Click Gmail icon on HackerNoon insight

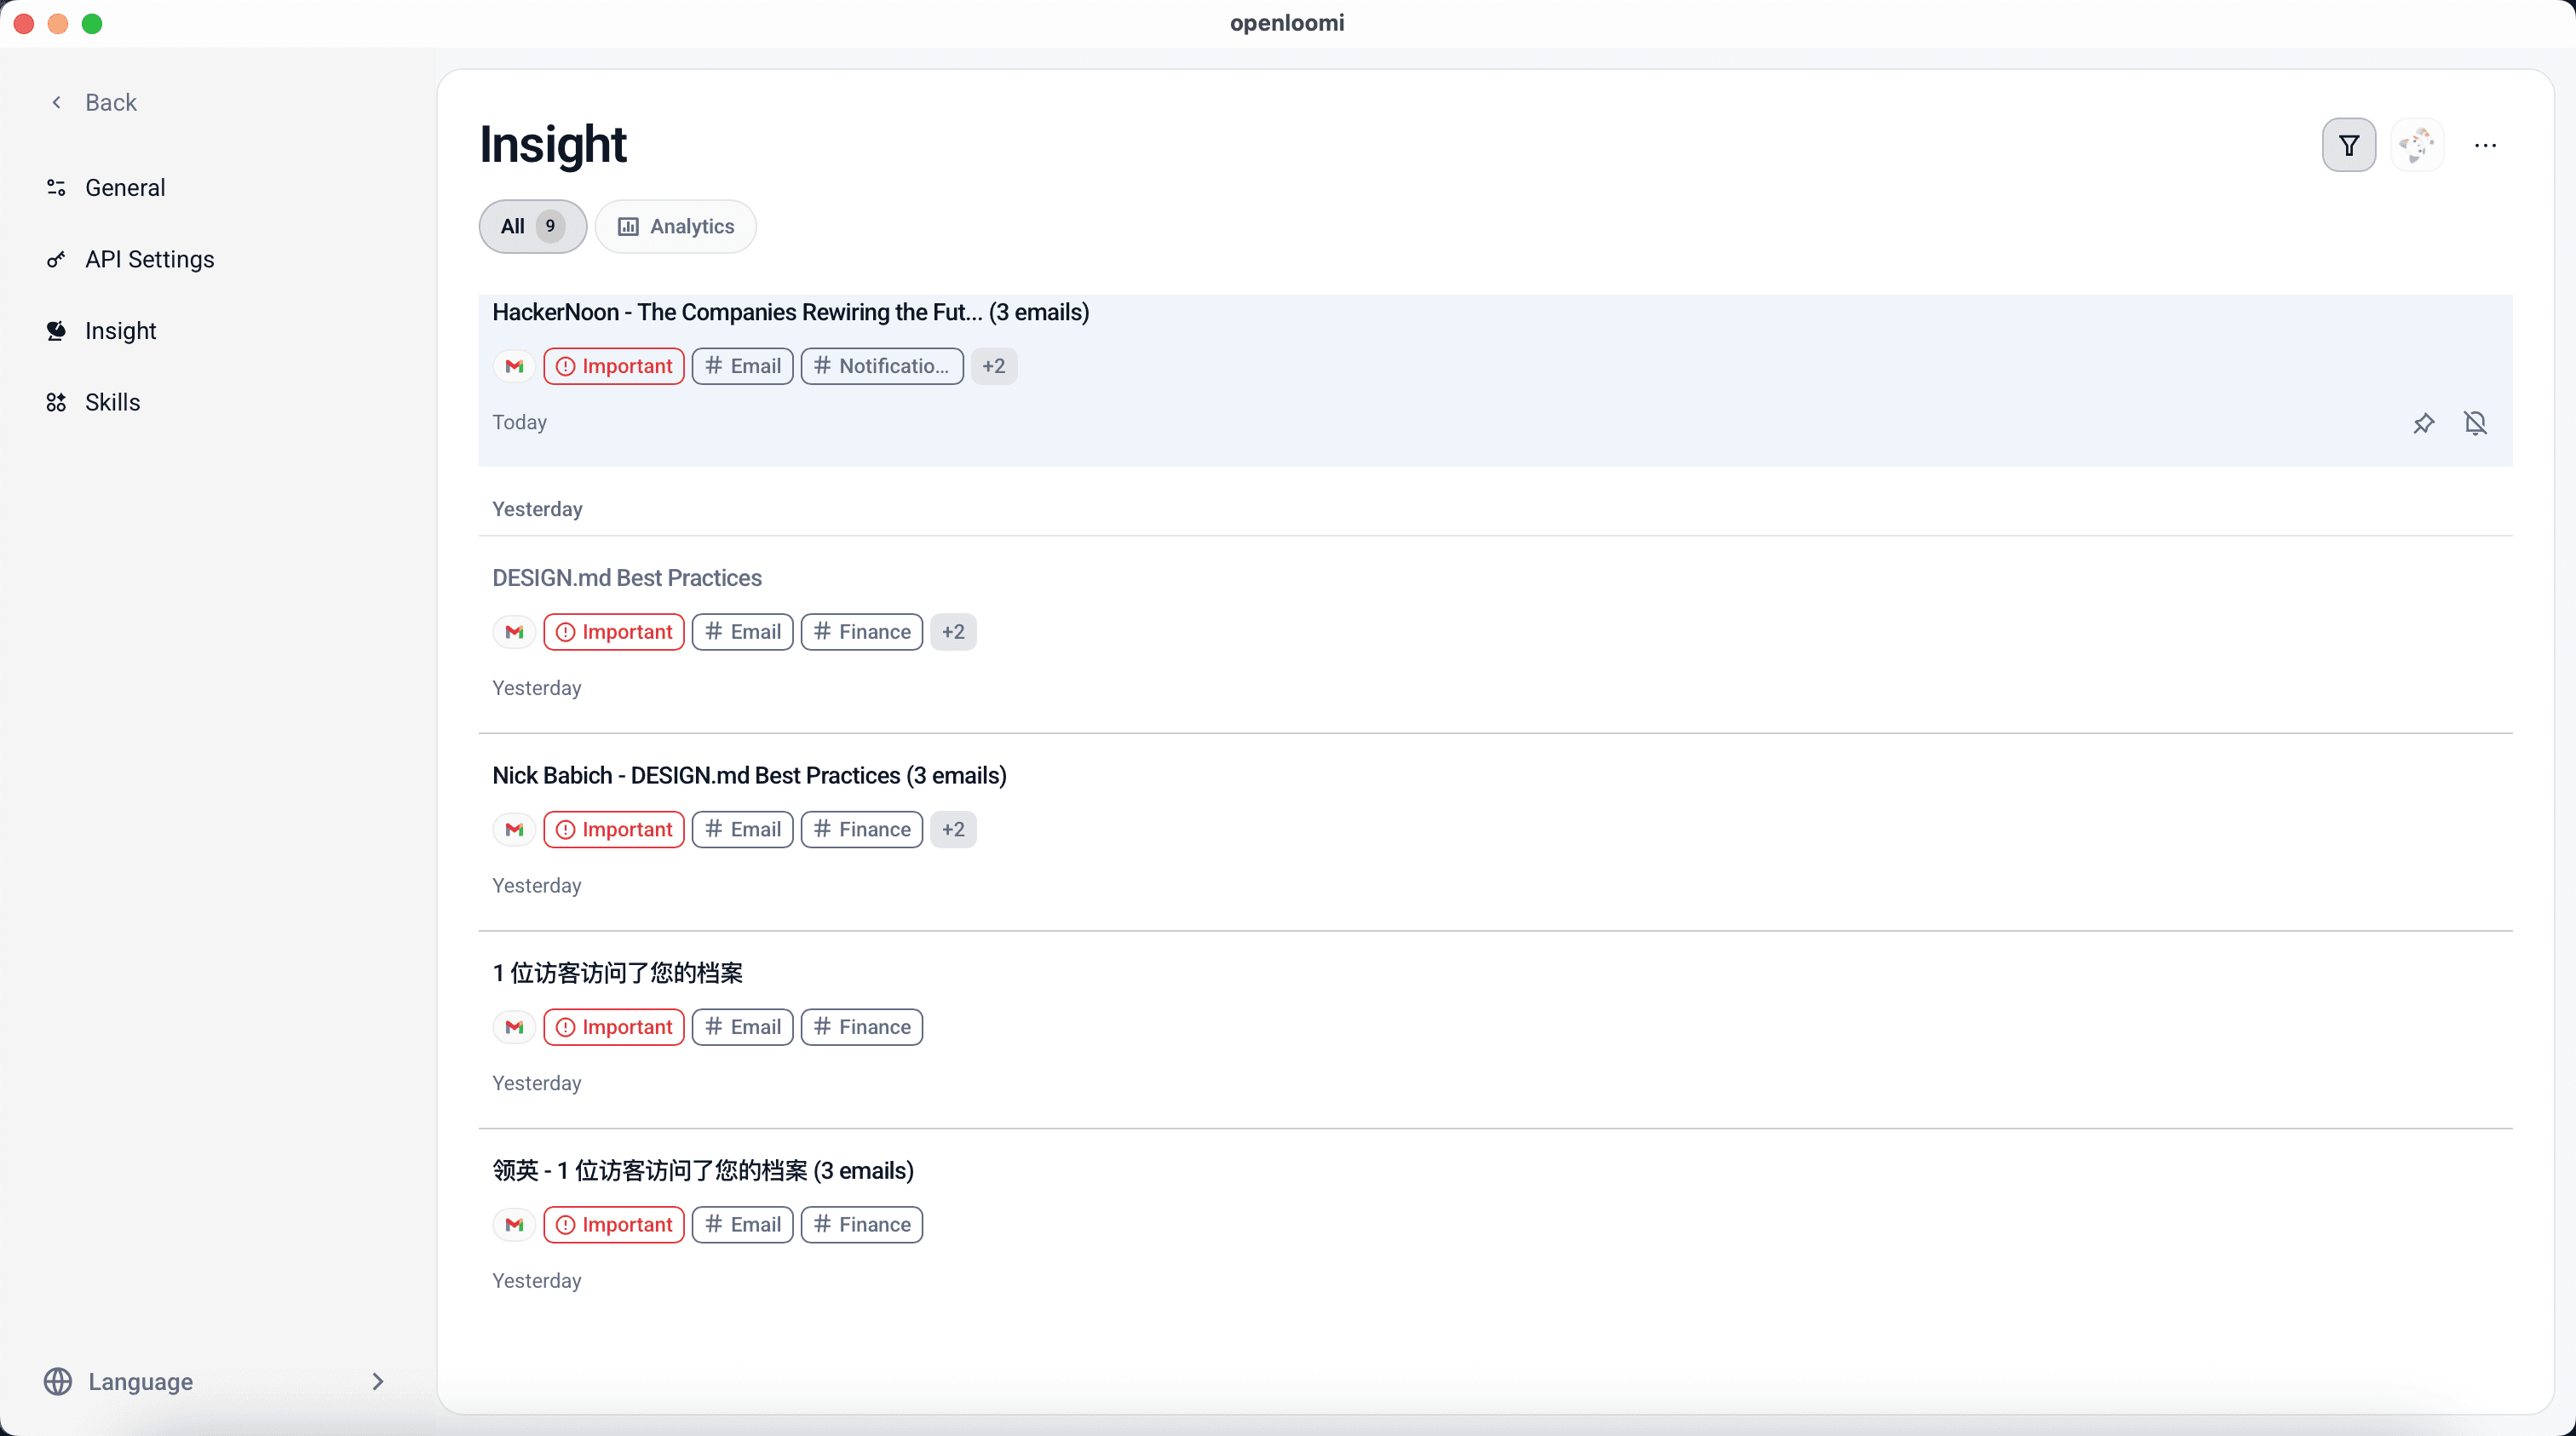click(x=515, y=366)
